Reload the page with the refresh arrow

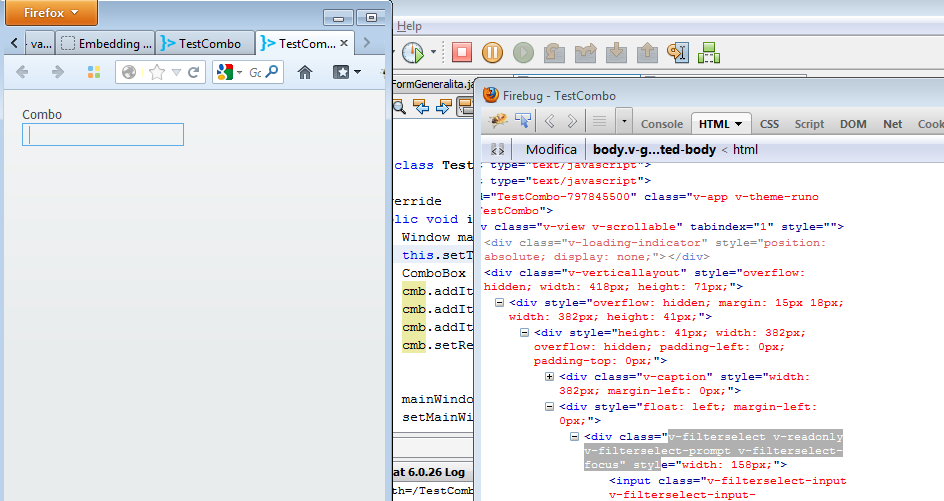click(x=193, y=72)
